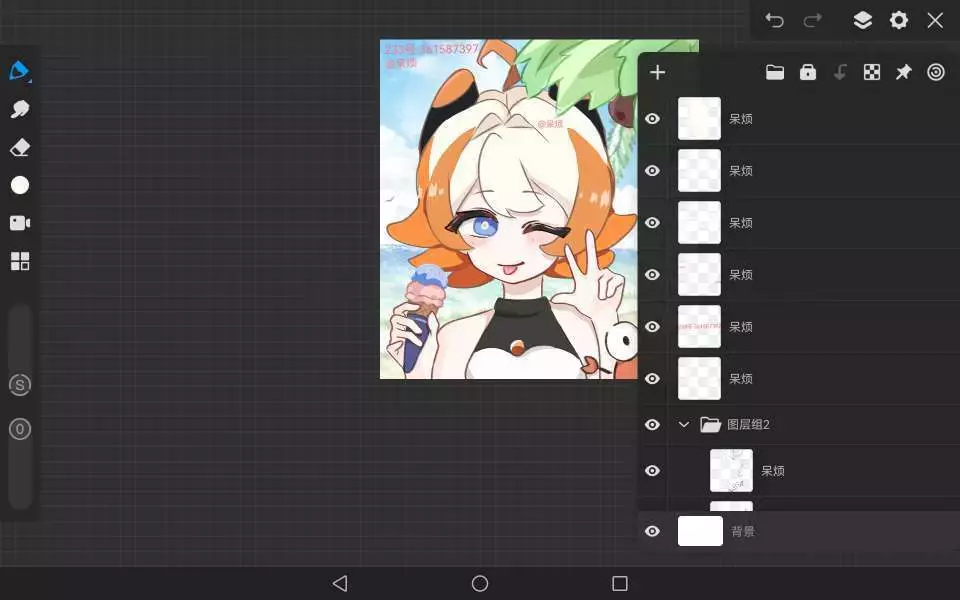Adjust the slider above the S button
The width and height of the screenshot is (960, 600).
click(20, 337)
